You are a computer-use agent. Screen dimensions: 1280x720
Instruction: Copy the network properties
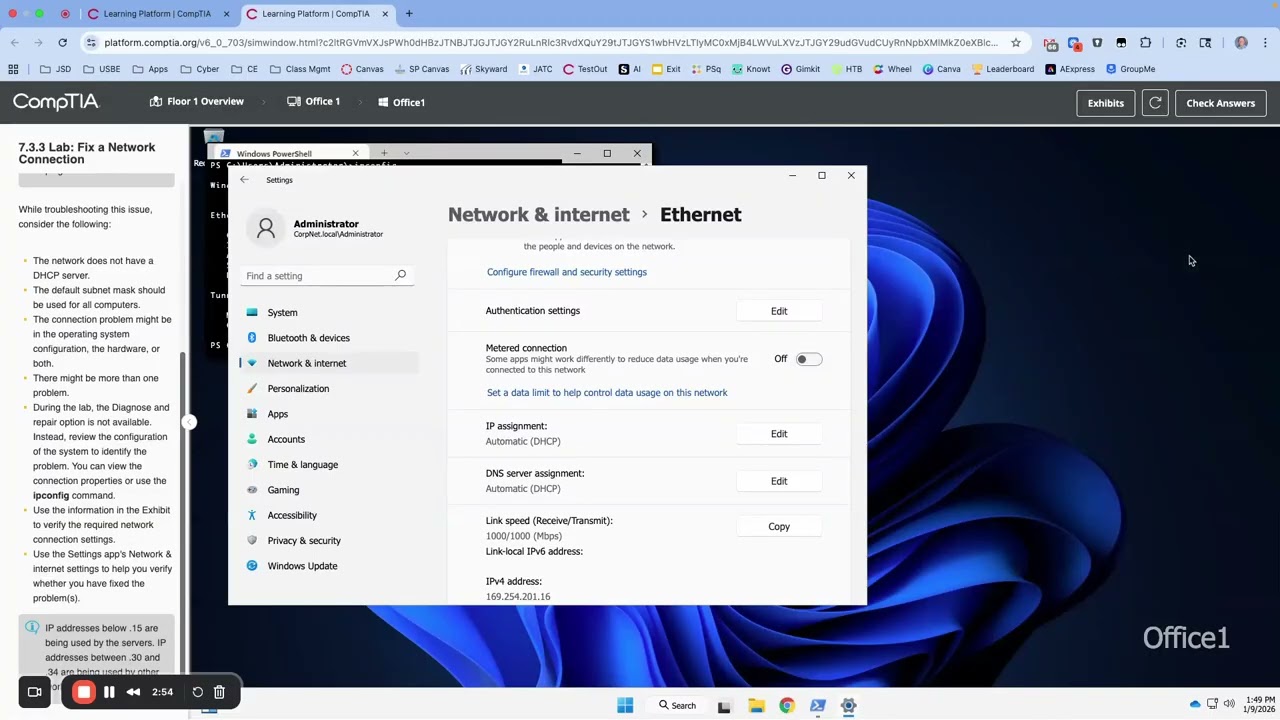click(x=779, y=526)
